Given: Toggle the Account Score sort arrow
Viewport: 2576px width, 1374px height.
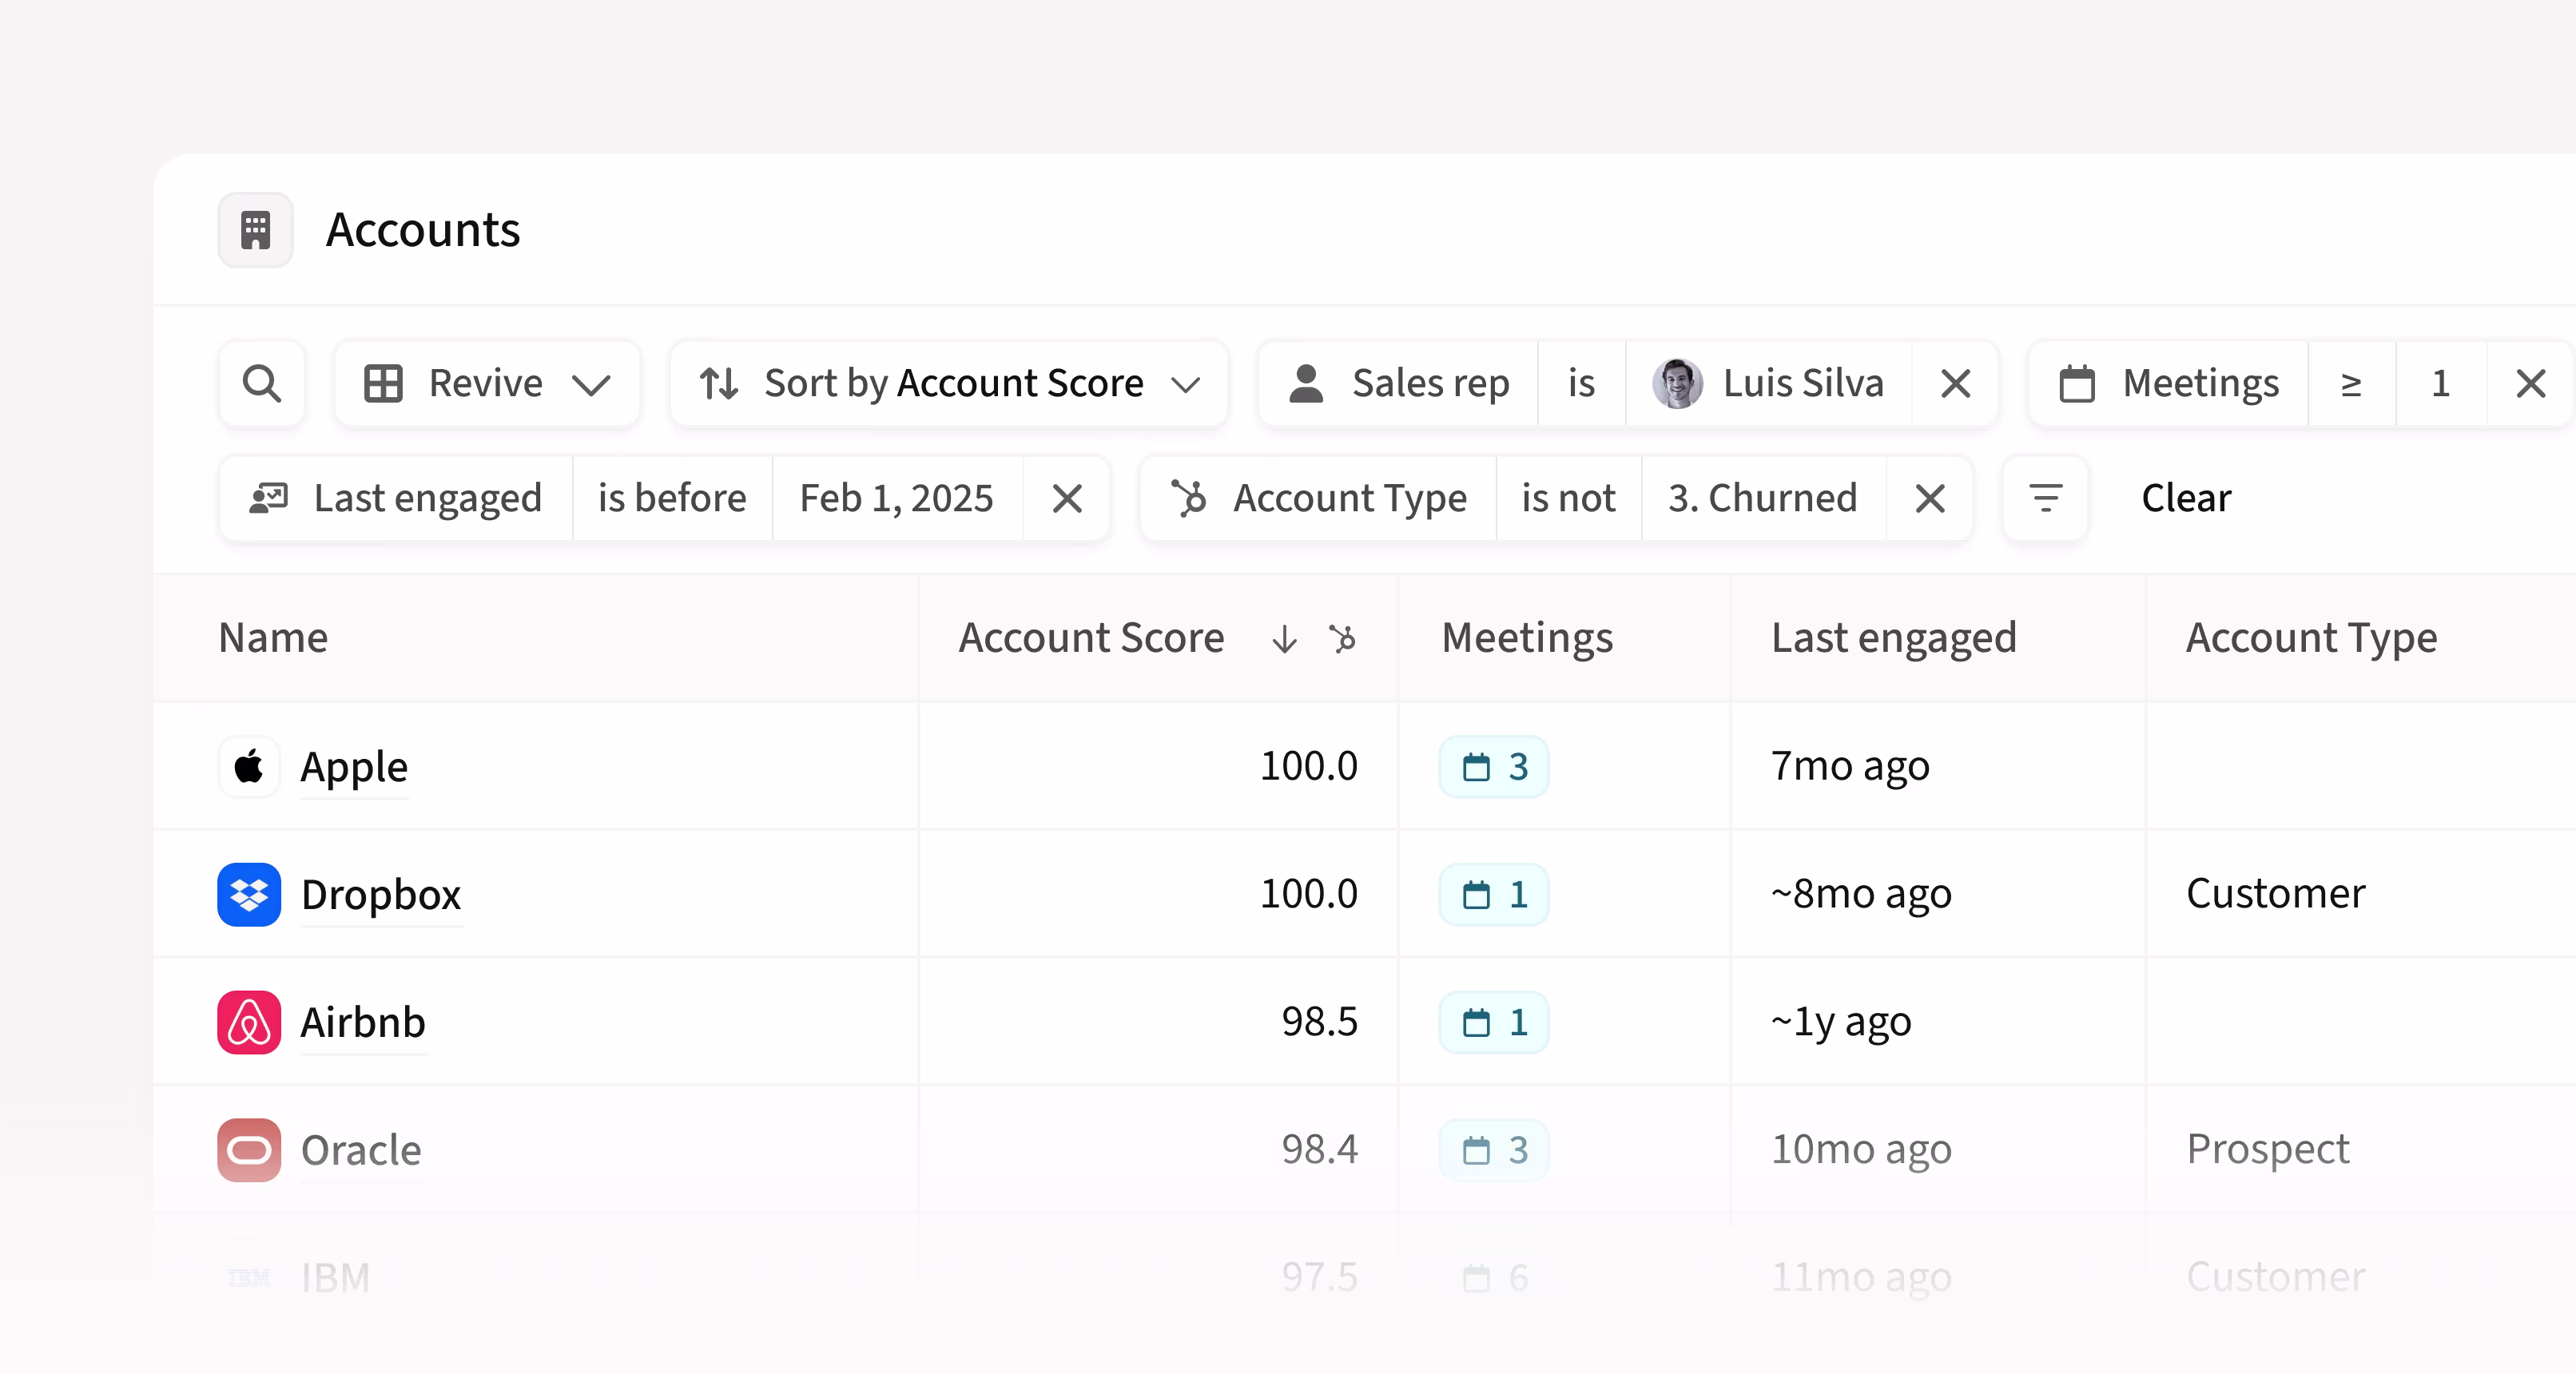Looking at the screenshot, I should click(1285, 638).
